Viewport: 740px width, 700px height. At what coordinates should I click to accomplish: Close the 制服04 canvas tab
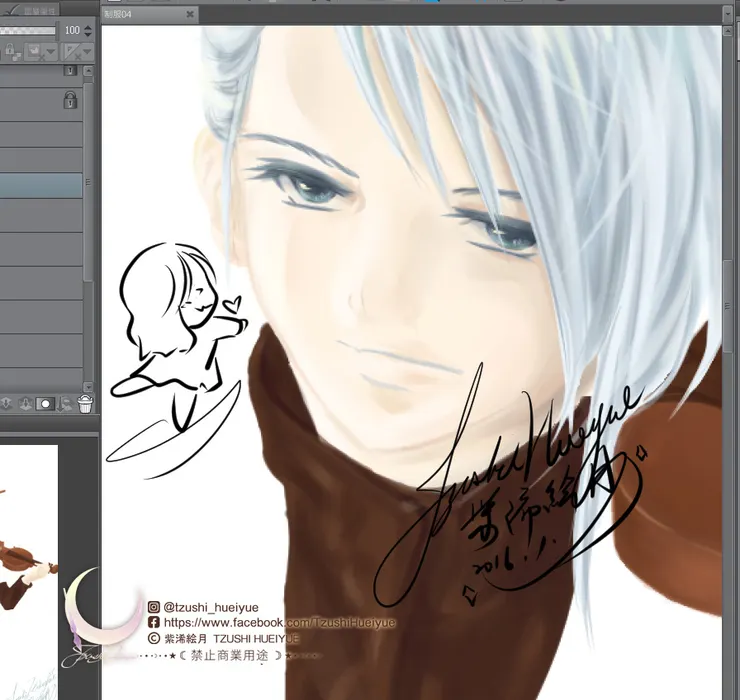click(190, 15)
